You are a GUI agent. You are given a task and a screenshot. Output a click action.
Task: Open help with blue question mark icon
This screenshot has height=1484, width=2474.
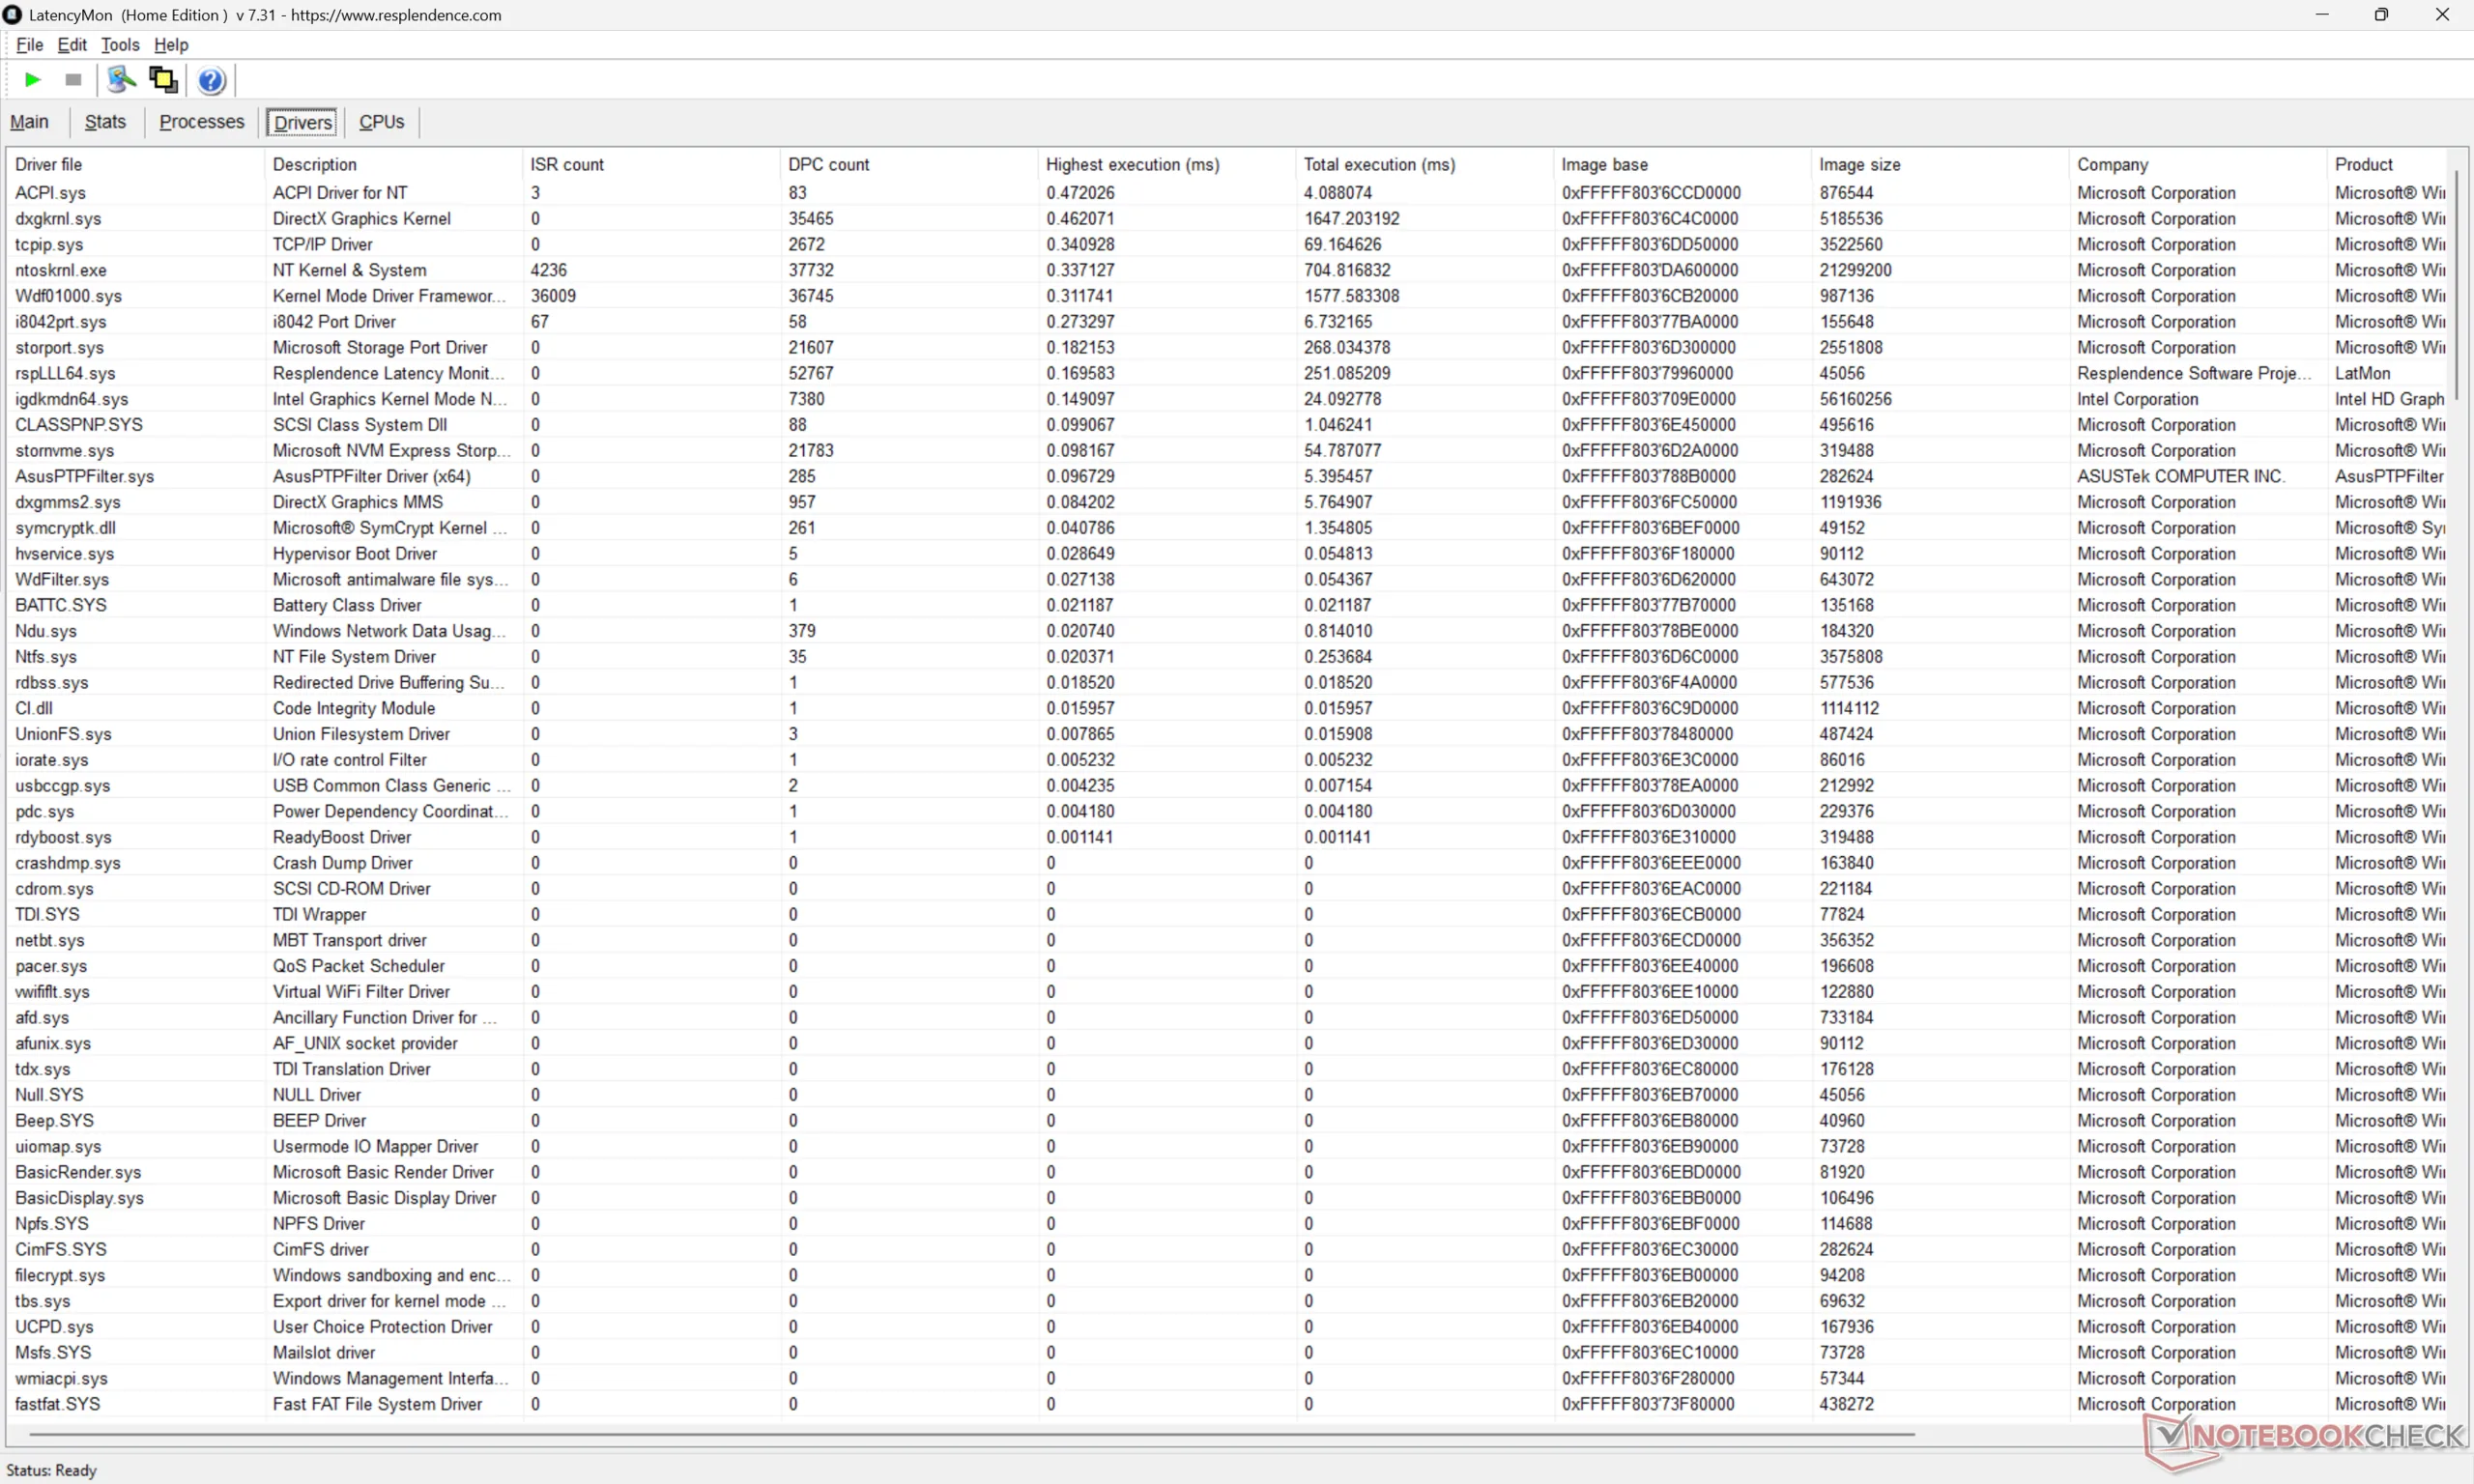click(x=210, y=80)
